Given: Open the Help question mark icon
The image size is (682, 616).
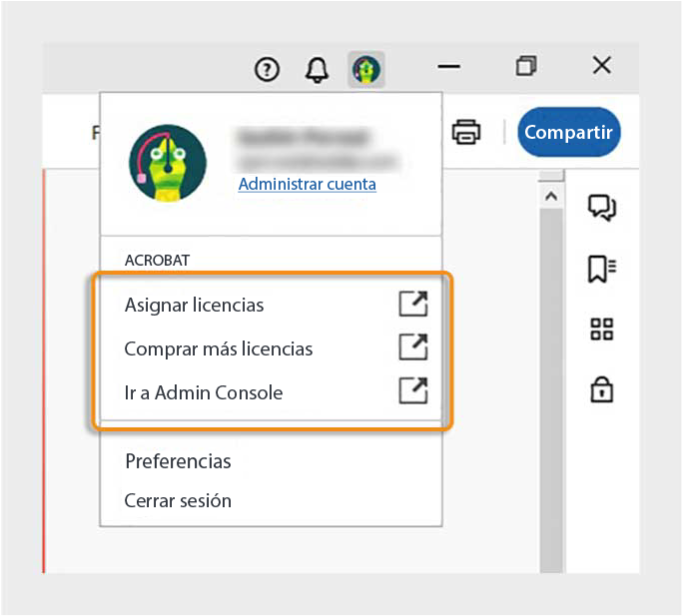Looking at the screenshot, I should pyautogui.click(x=267, y=69).
